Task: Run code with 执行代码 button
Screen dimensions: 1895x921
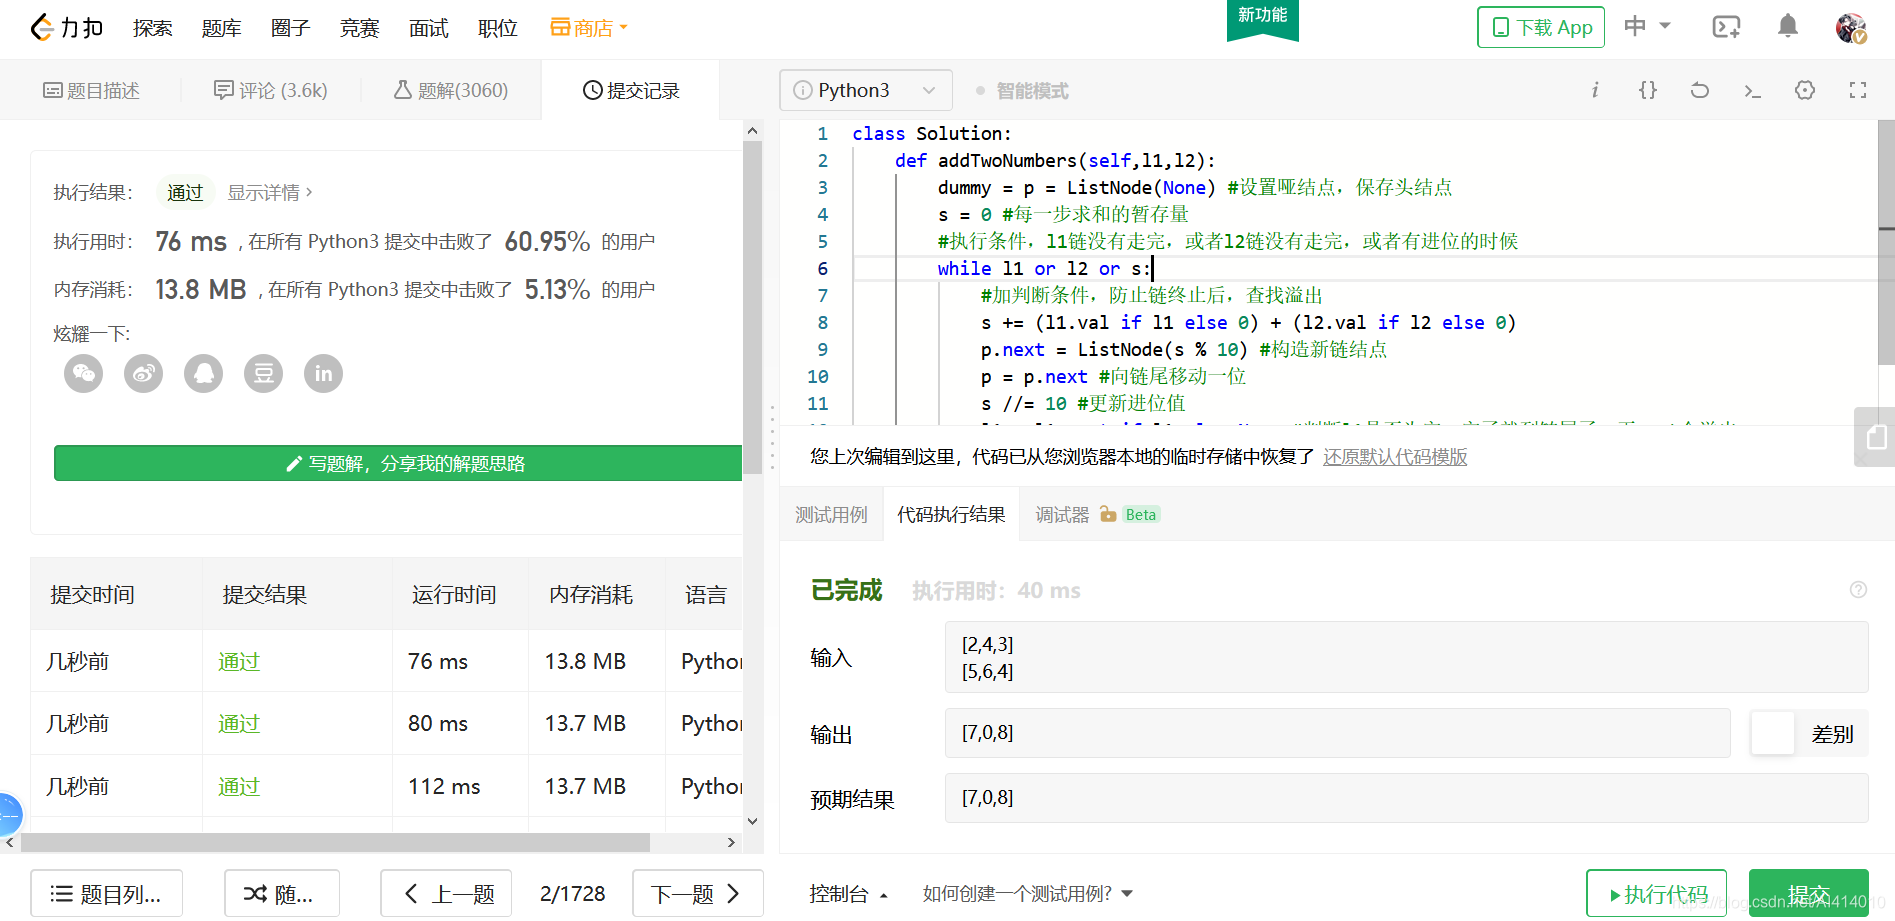Action: click(1656, 894)
